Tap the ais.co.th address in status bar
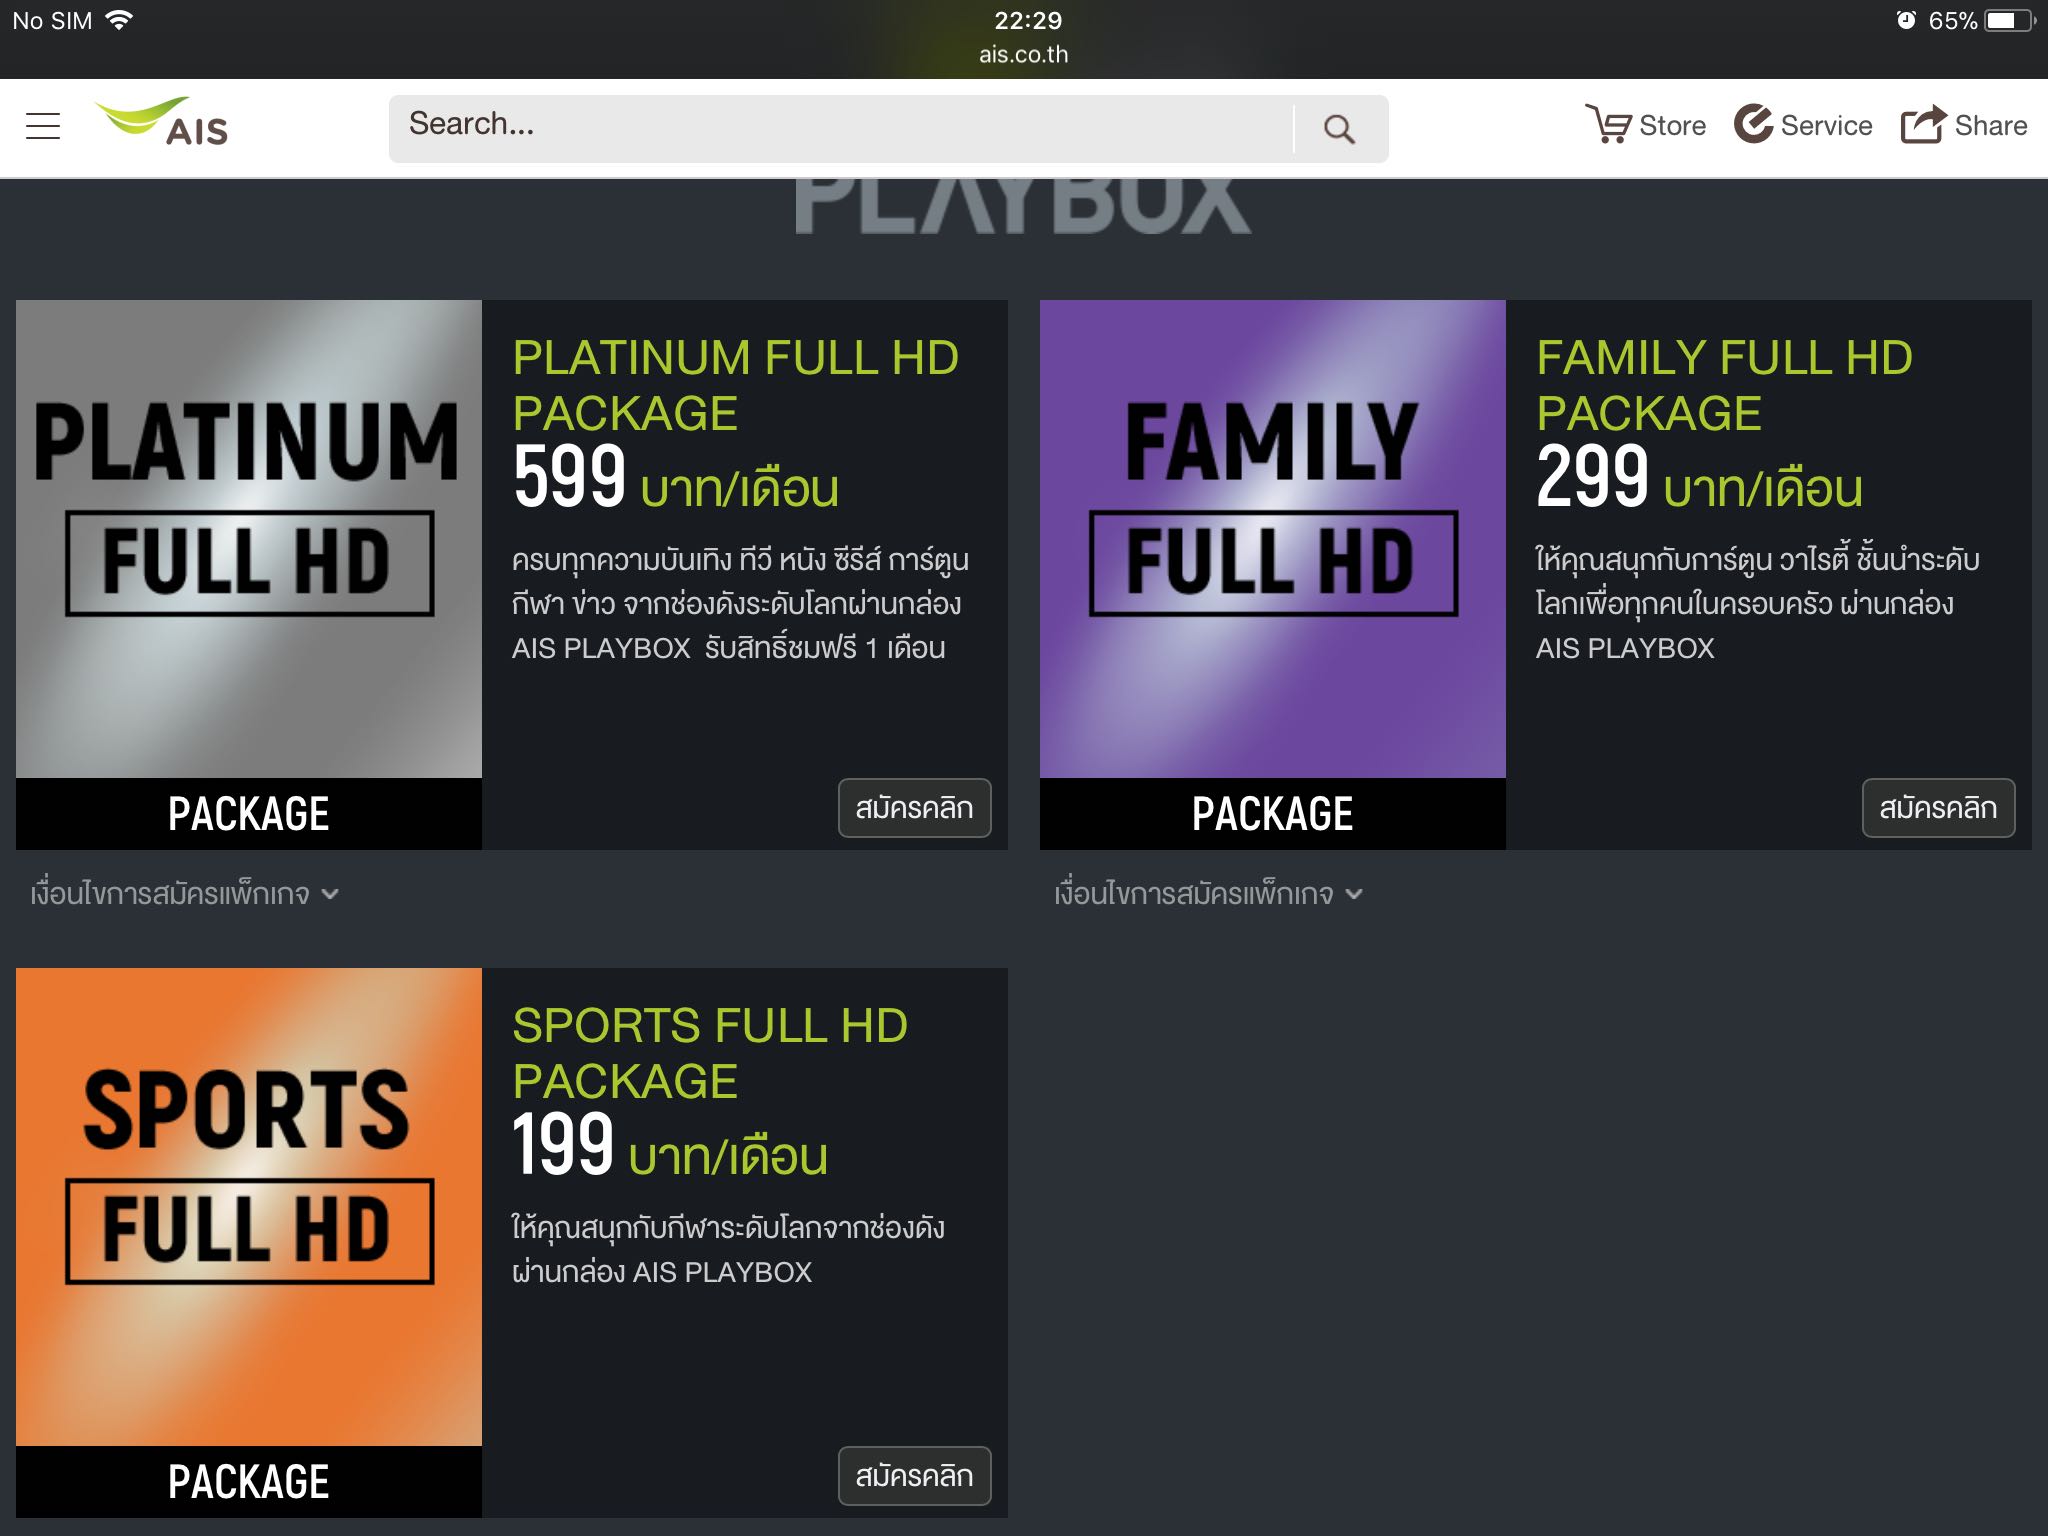The image size is (2048, 1536). point(1024,55)
